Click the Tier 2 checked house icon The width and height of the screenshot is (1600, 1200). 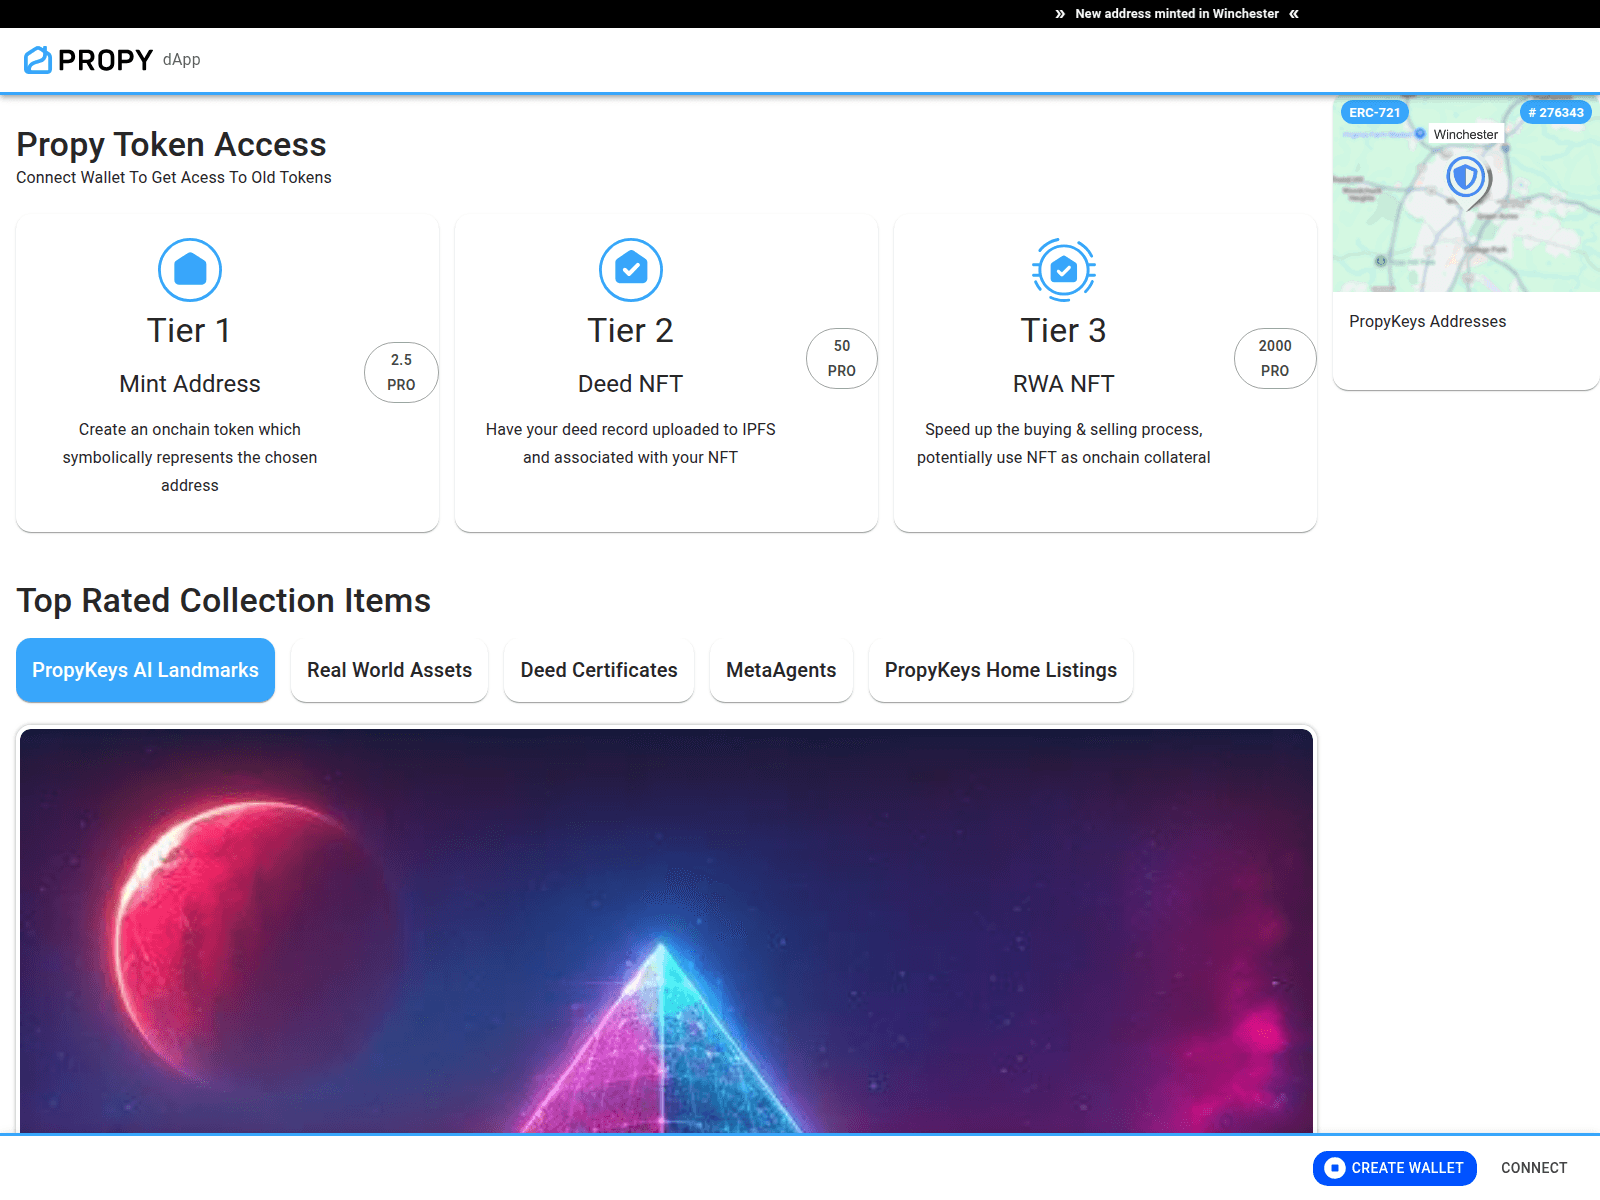631,270
